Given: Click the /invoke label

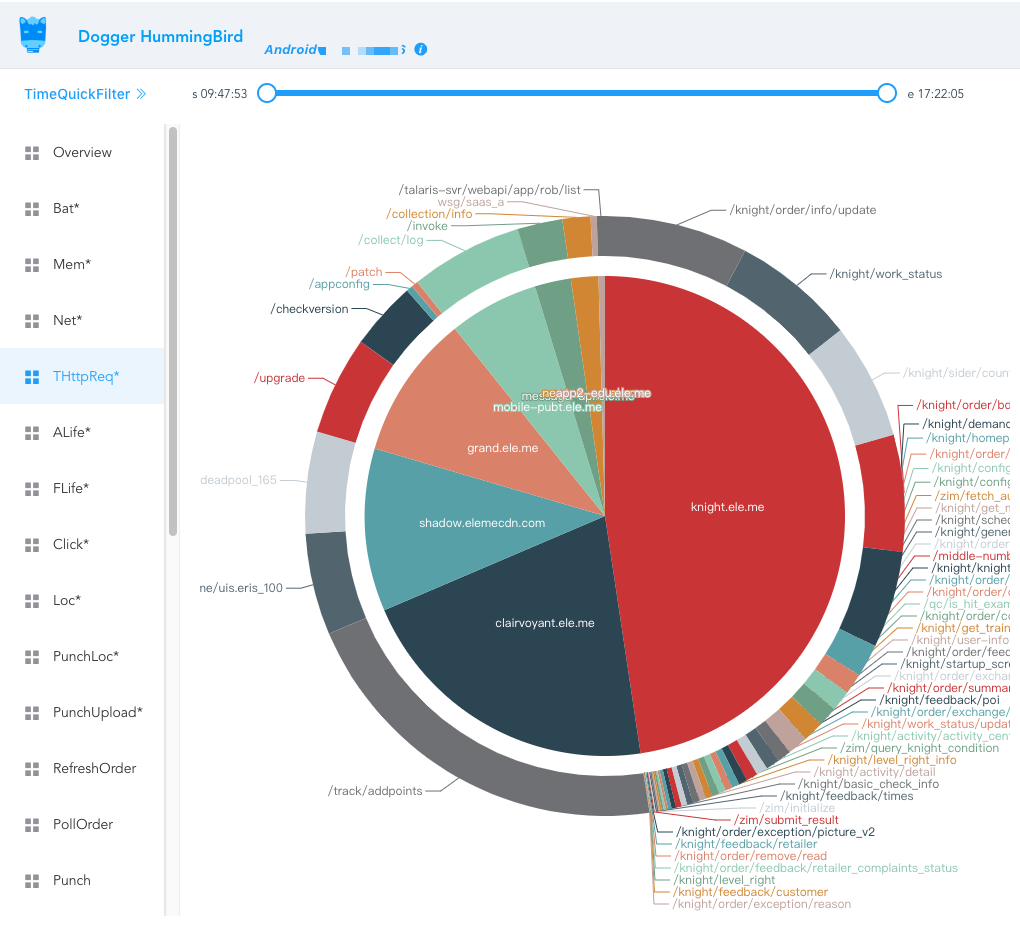Looking at the screenshot, I should (x=427, y=226).
